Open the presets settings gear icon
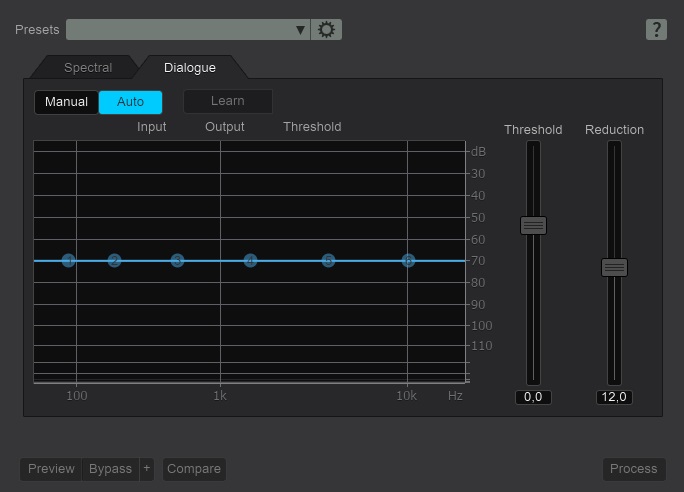Viewport: 684px width, 492px height. coord(326,30)
